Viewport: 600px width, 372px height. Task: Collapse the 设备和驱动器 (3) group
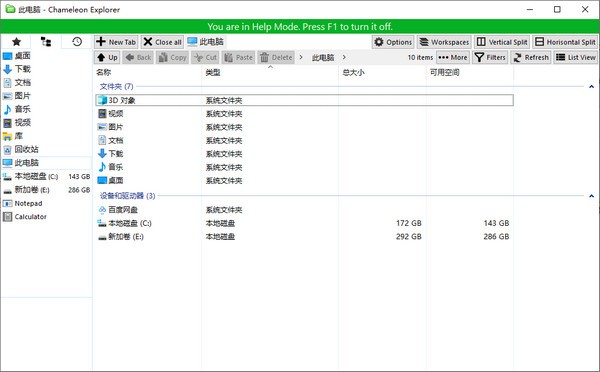591,196
